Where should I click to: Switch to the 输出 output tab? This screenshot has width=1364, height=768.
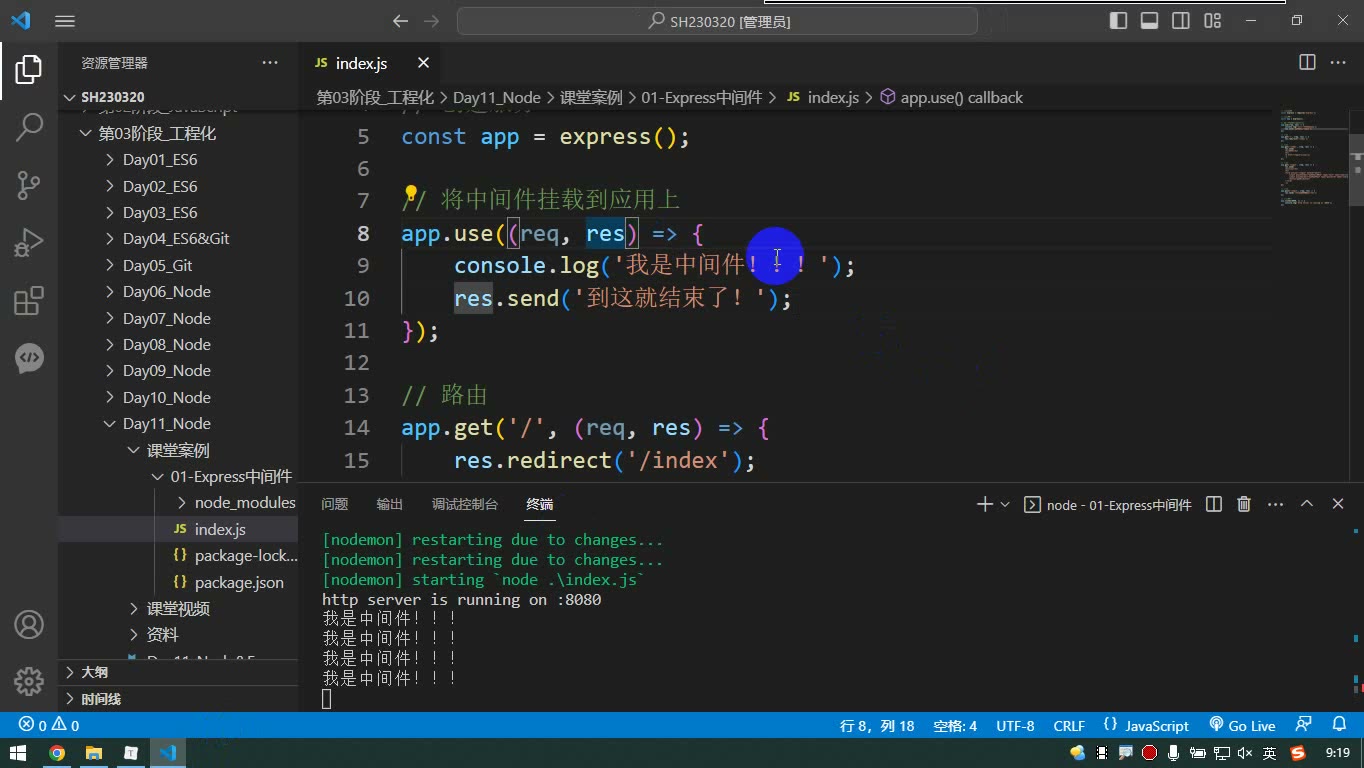pyautogui.click(x=390, y=504)
